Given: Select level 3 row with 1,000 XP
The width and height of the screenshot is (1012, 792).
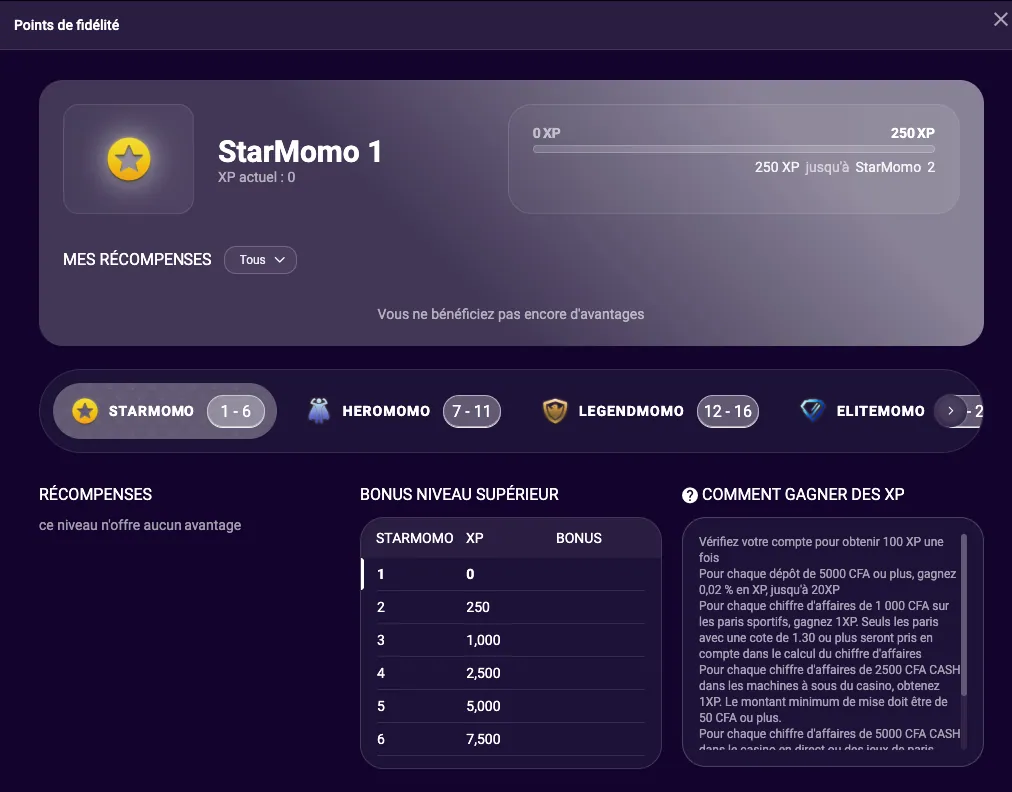Looking at the screenshot, I should coord(511,640).
